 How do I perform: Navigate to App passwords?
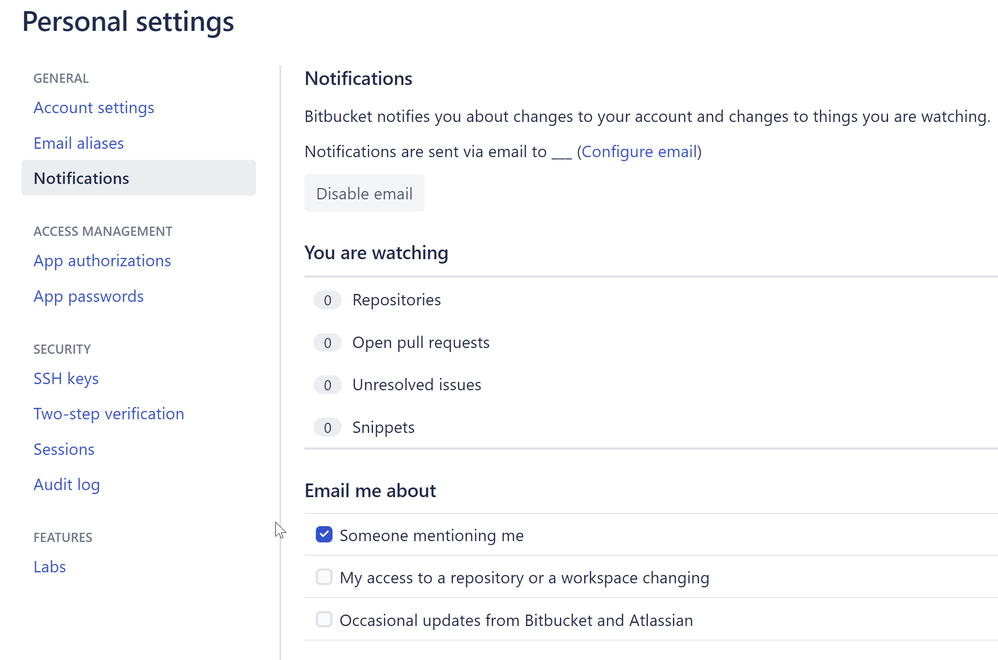point(88,296)
